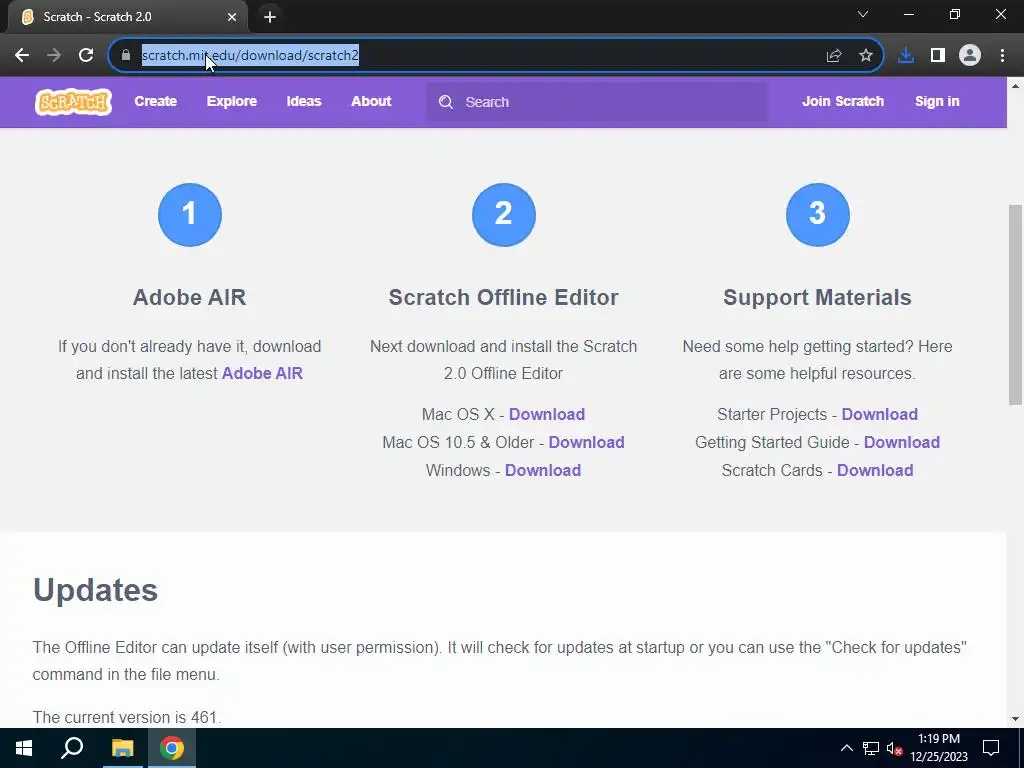Toggle the Chrome side panel icon
This screenshot has height=768, width=1024.
pos(938,56)
